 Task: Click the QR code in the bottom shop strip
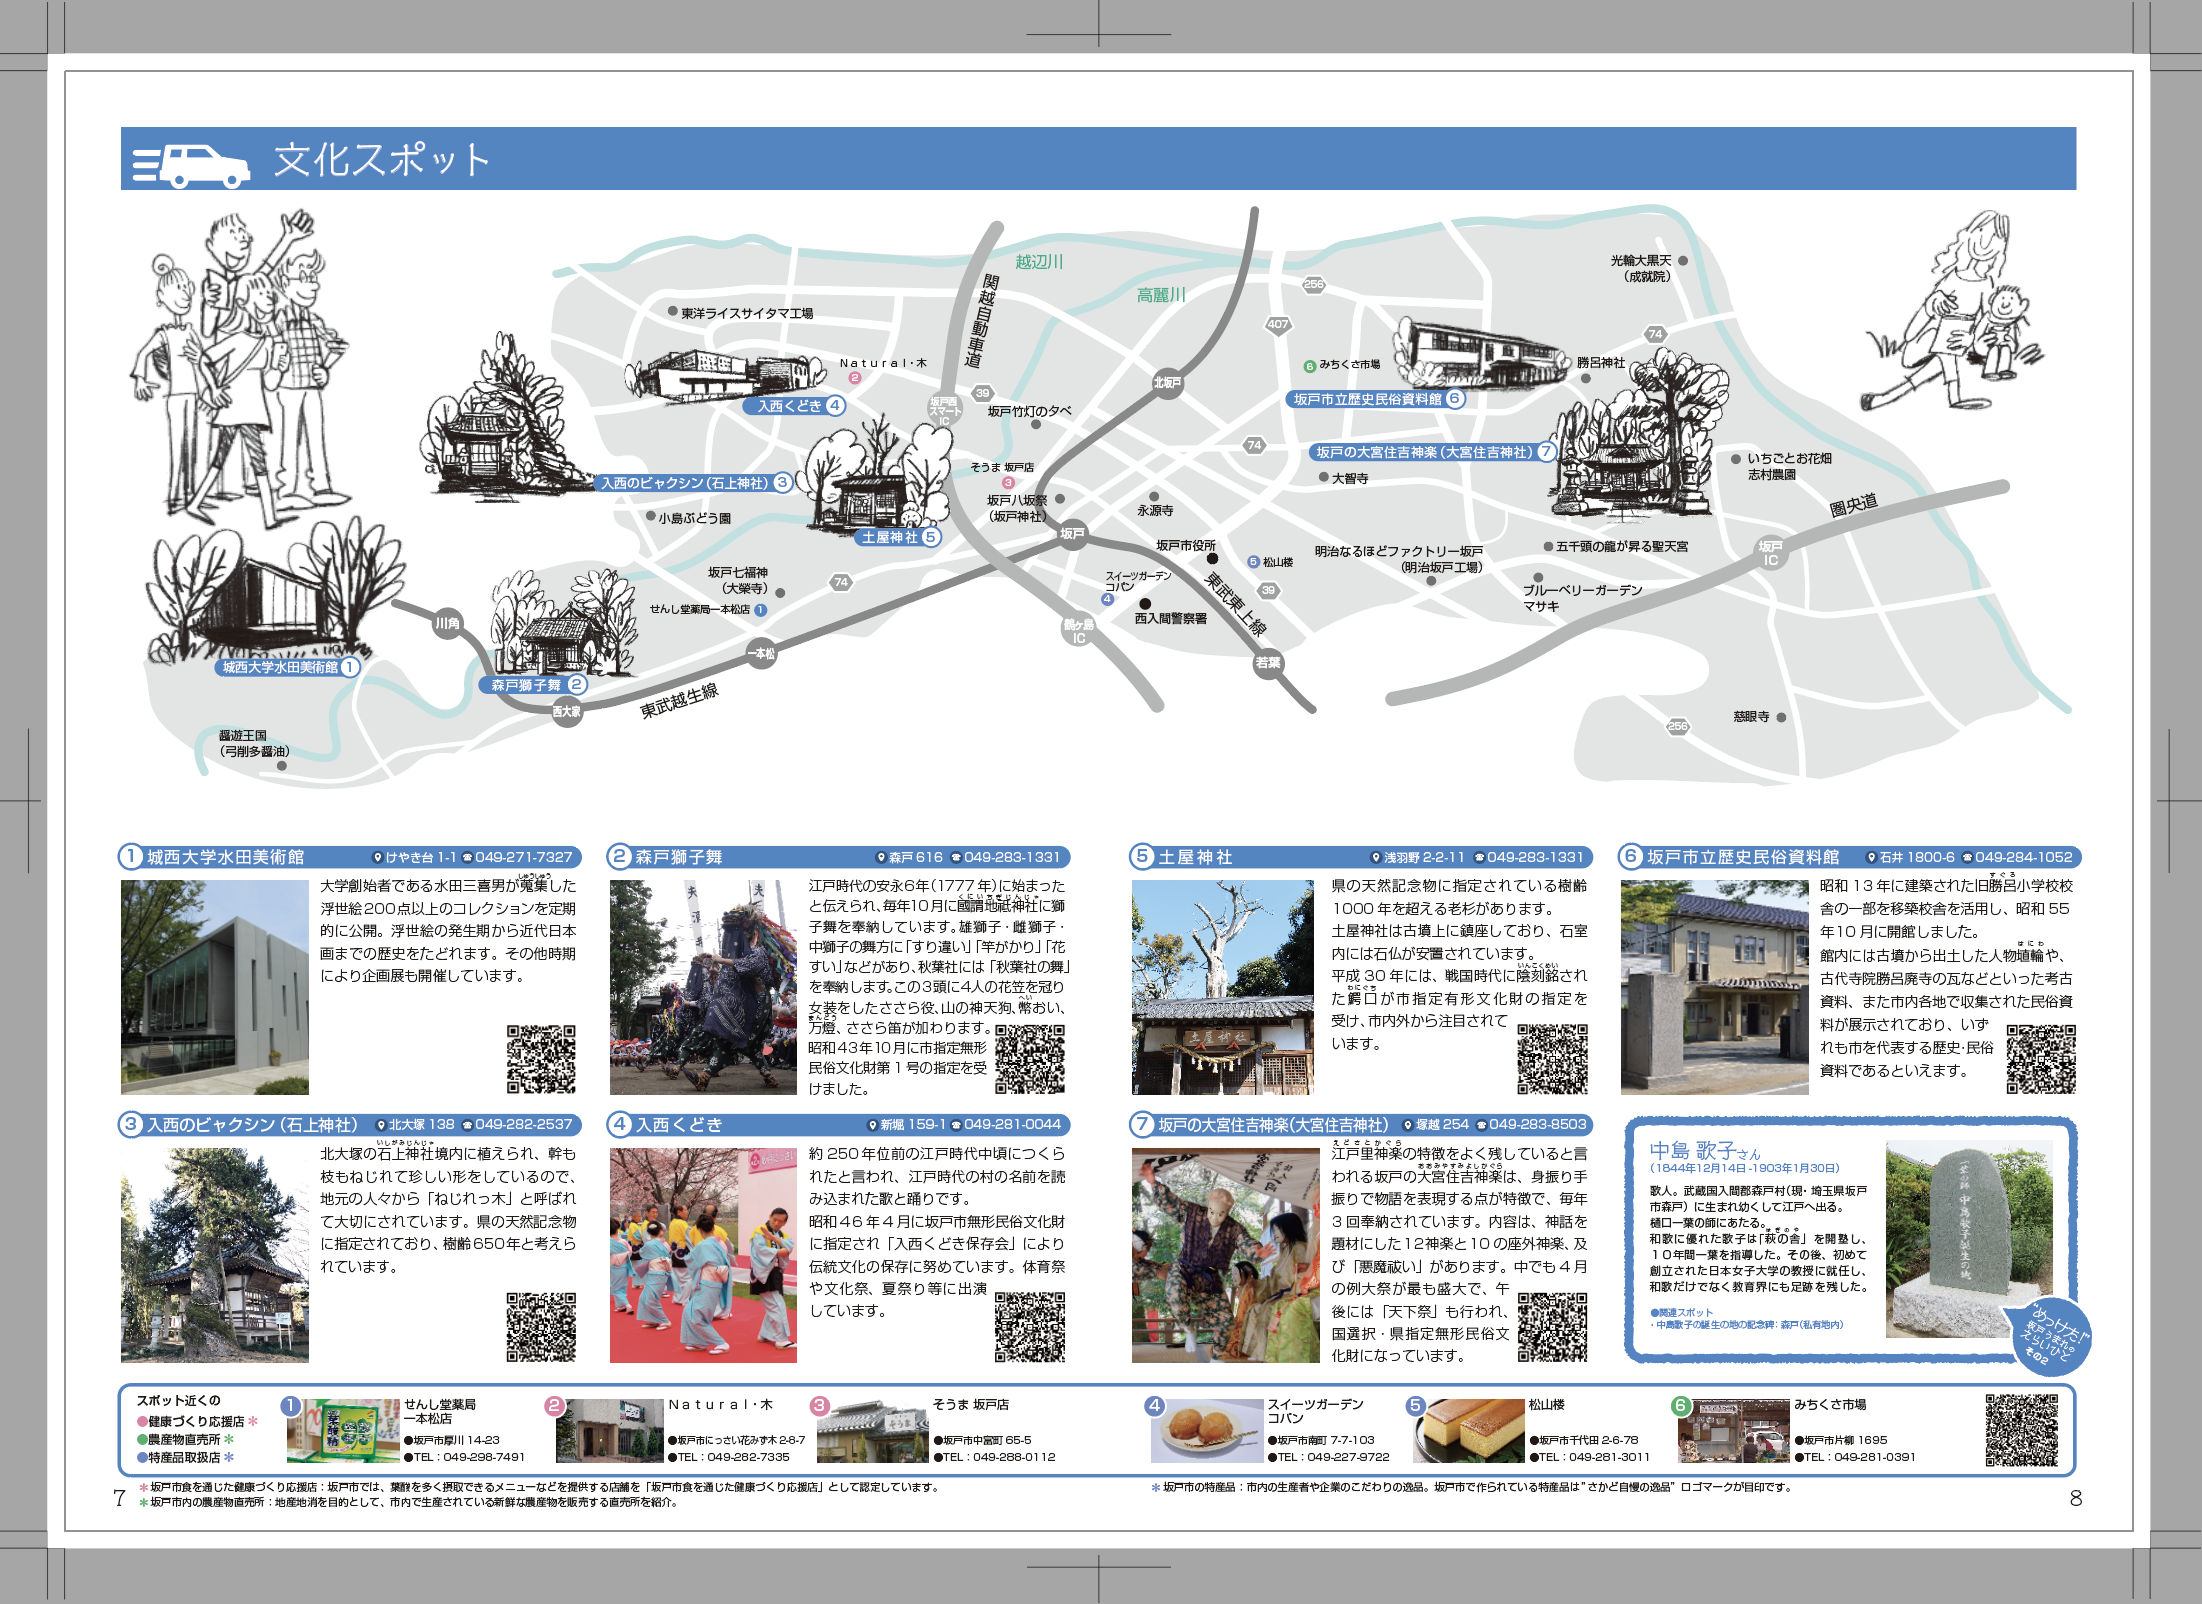click(x=2022, y=1430)
